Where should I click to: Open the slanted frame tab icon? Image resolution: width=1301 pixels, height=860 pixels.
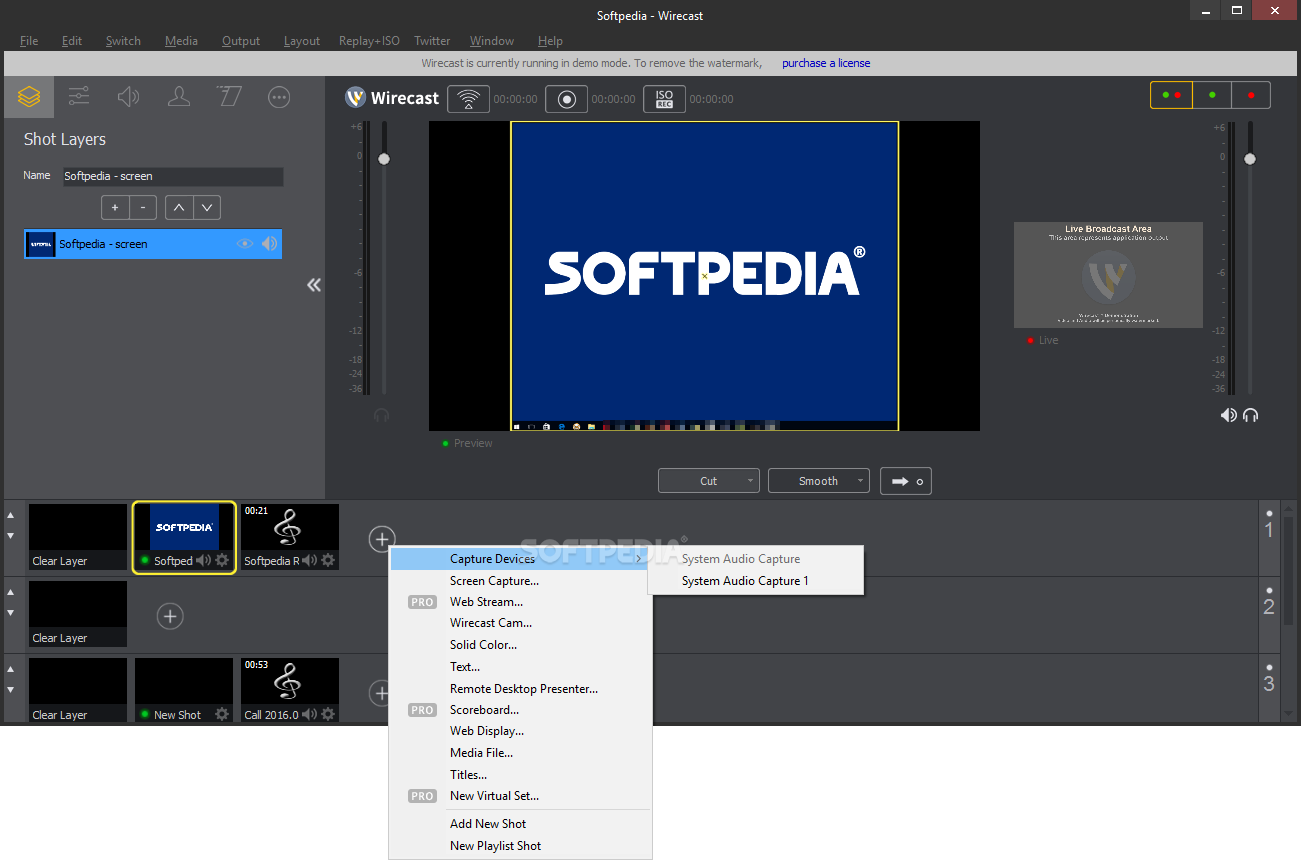pos(229,97)
